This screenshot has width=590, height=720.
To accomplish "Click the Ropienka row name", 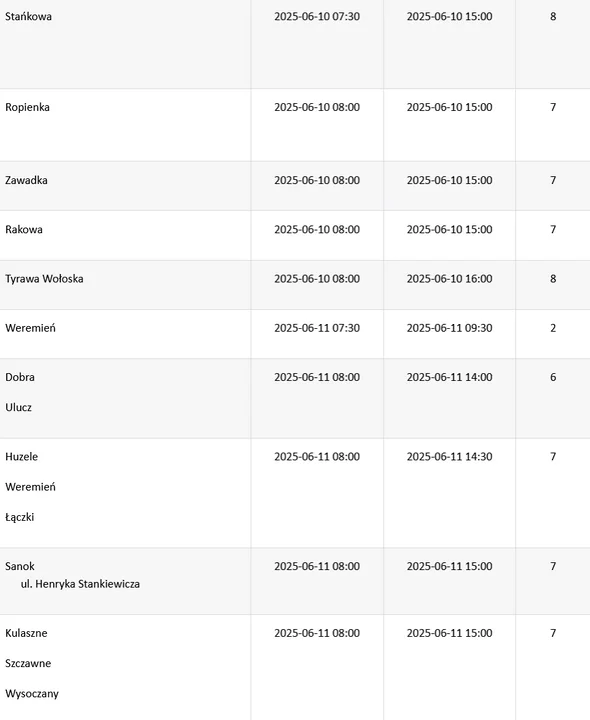I will pyautogui.click(x=28, y=107).
